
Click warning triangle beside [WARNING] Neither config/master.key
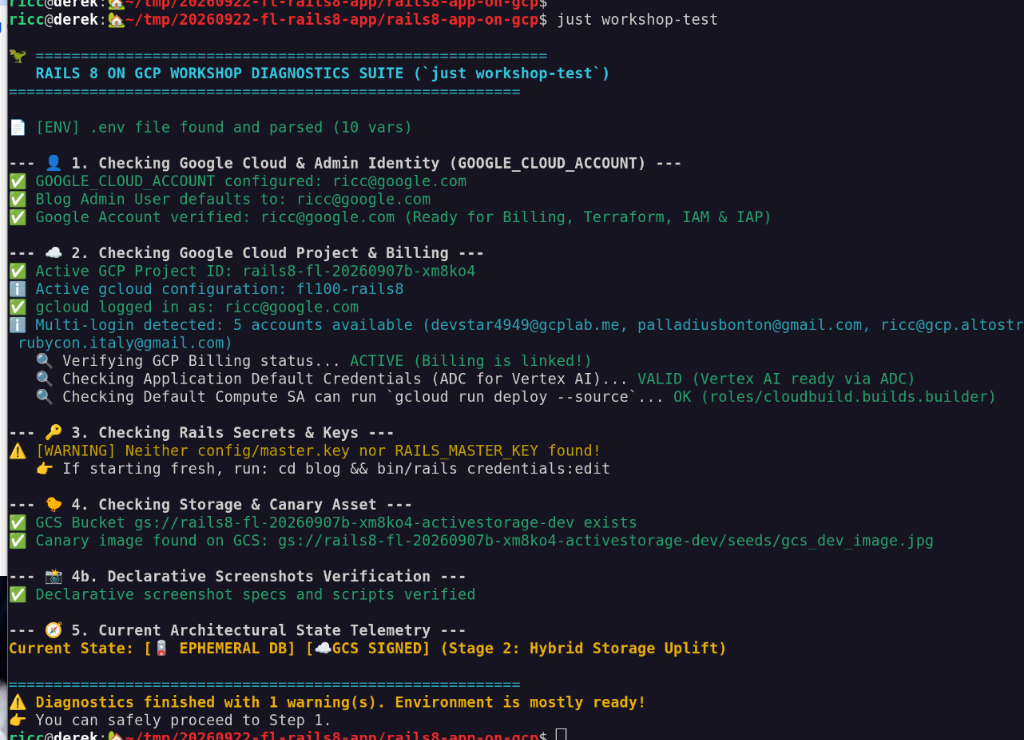(x=18, y=451)
